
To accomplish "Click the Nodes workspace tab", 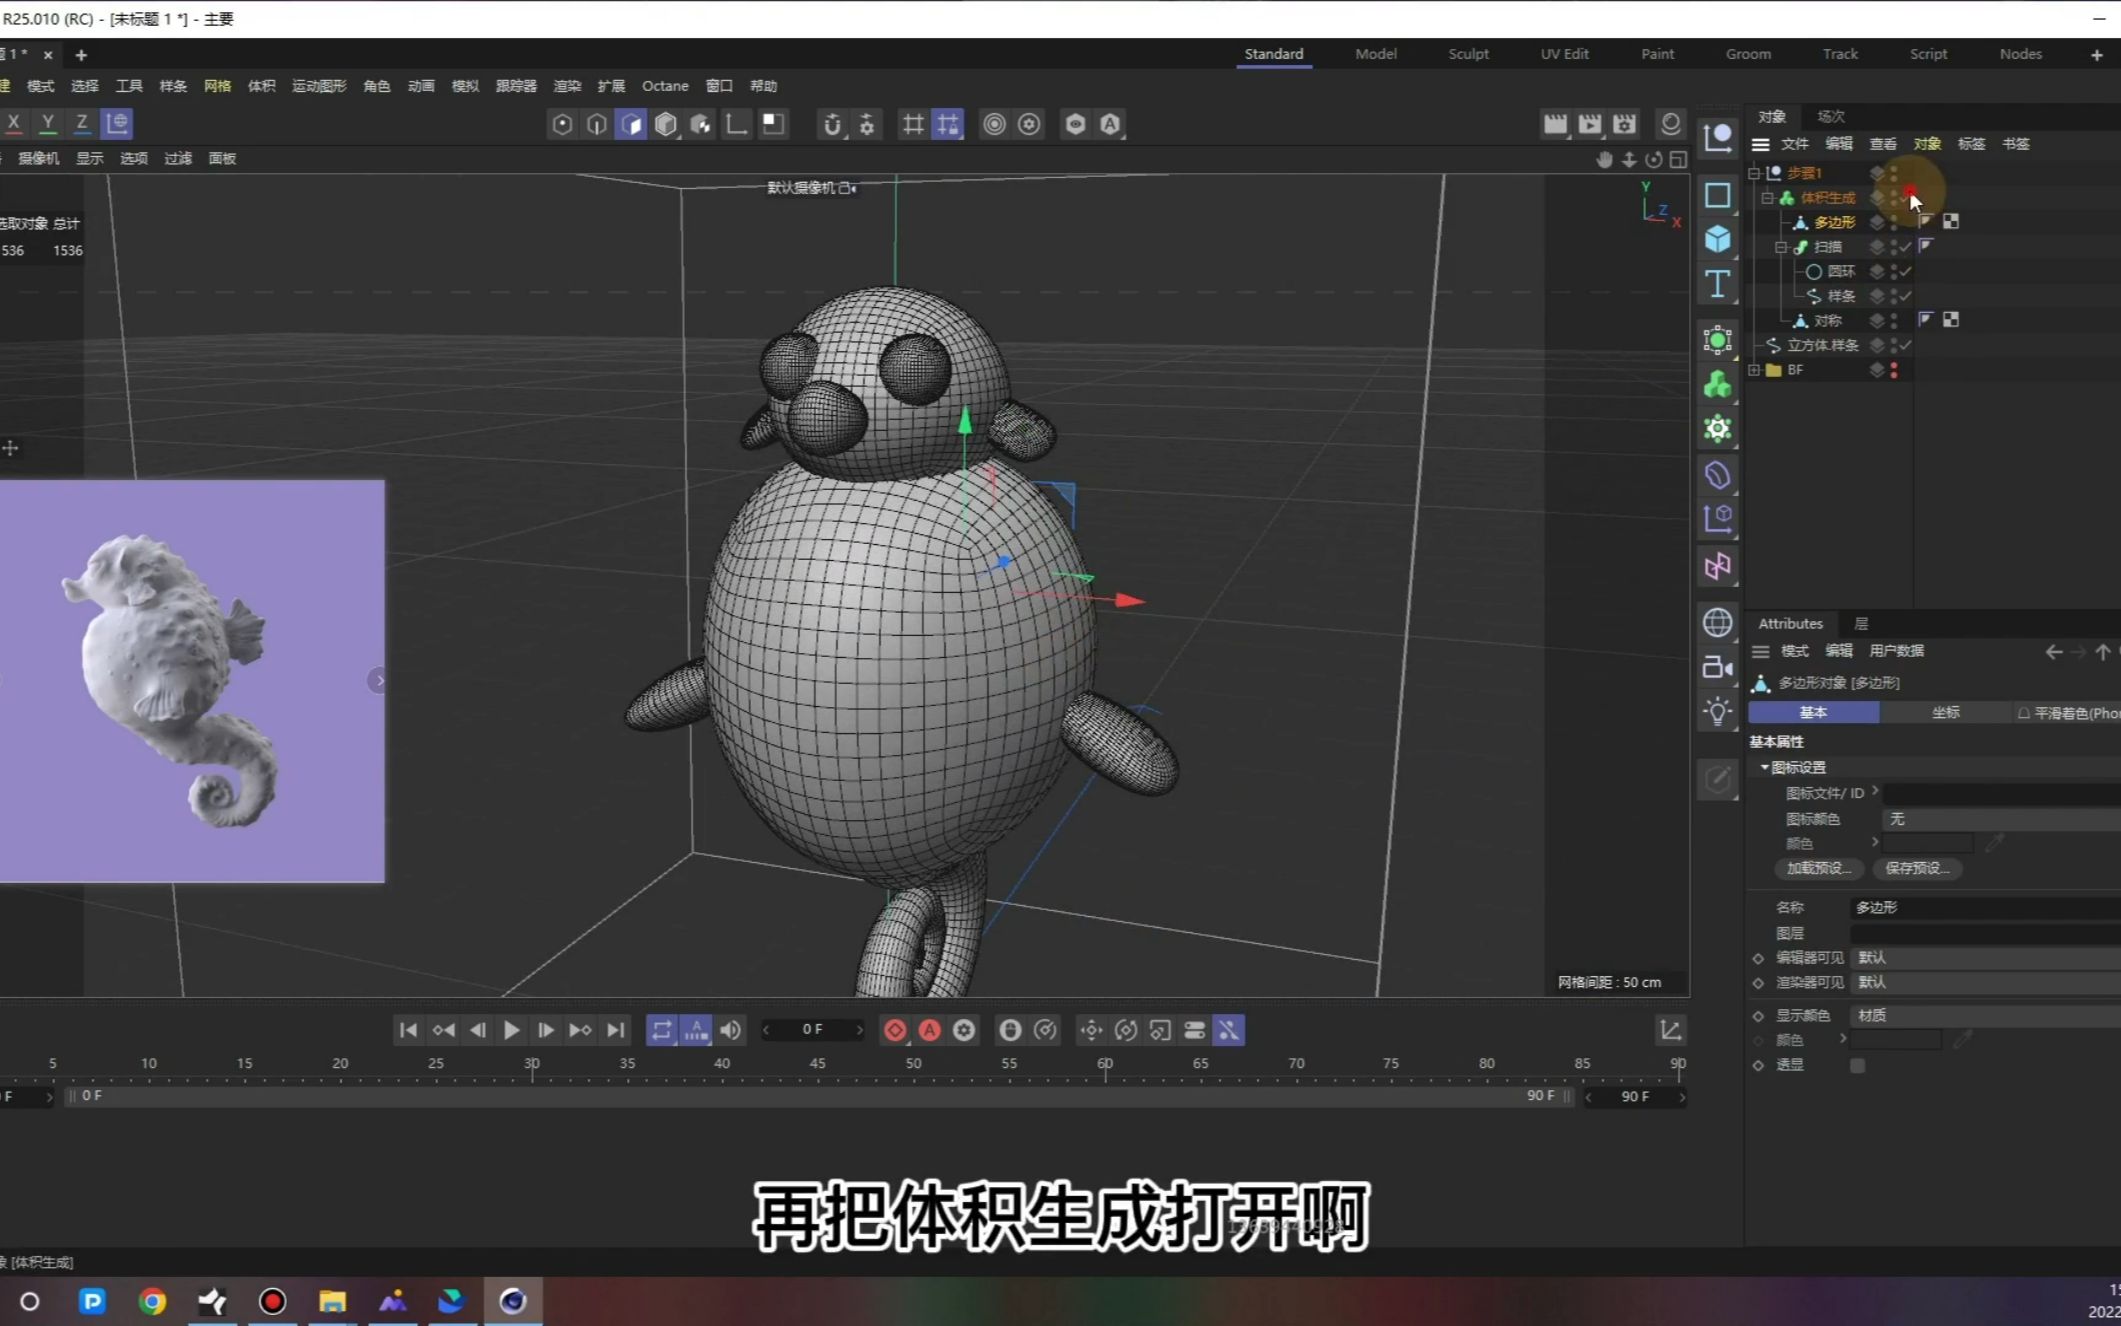I will [x=2019, y=53].
